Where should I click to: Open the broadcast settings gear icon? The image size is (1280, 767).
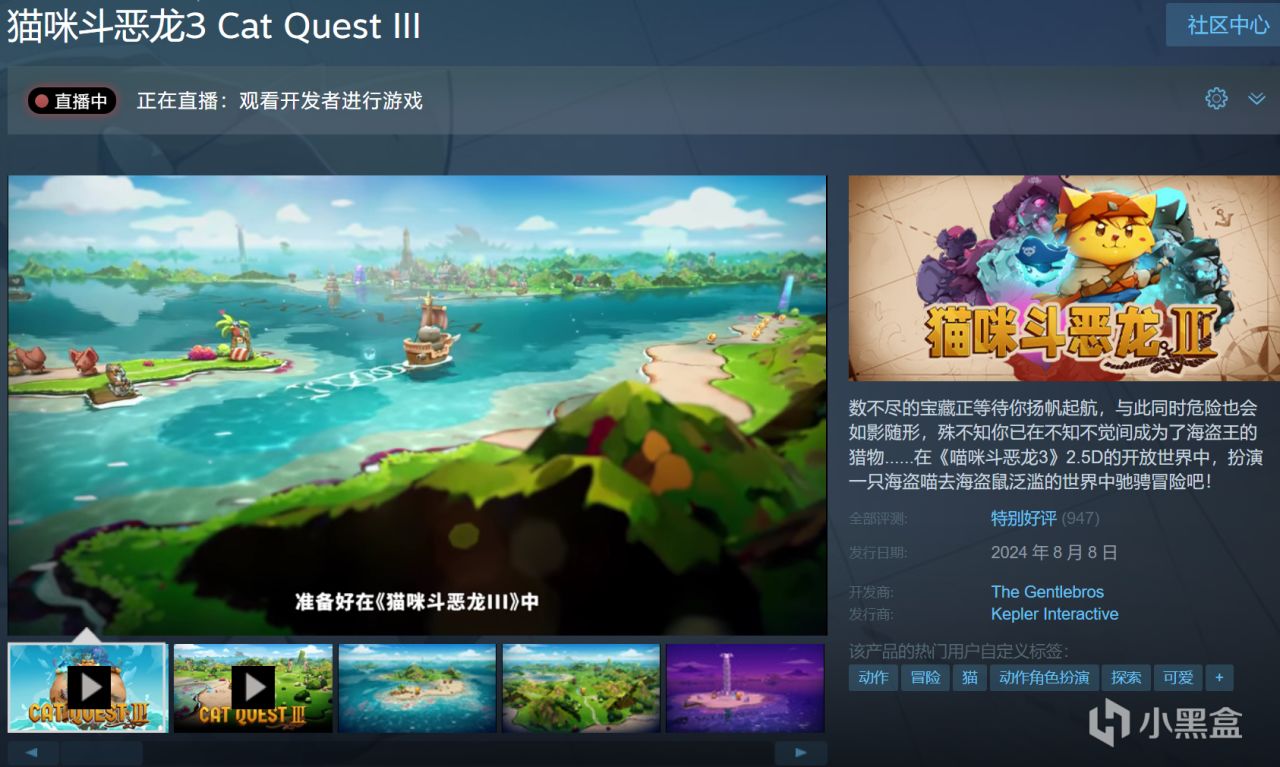[x=1216, y=98]
